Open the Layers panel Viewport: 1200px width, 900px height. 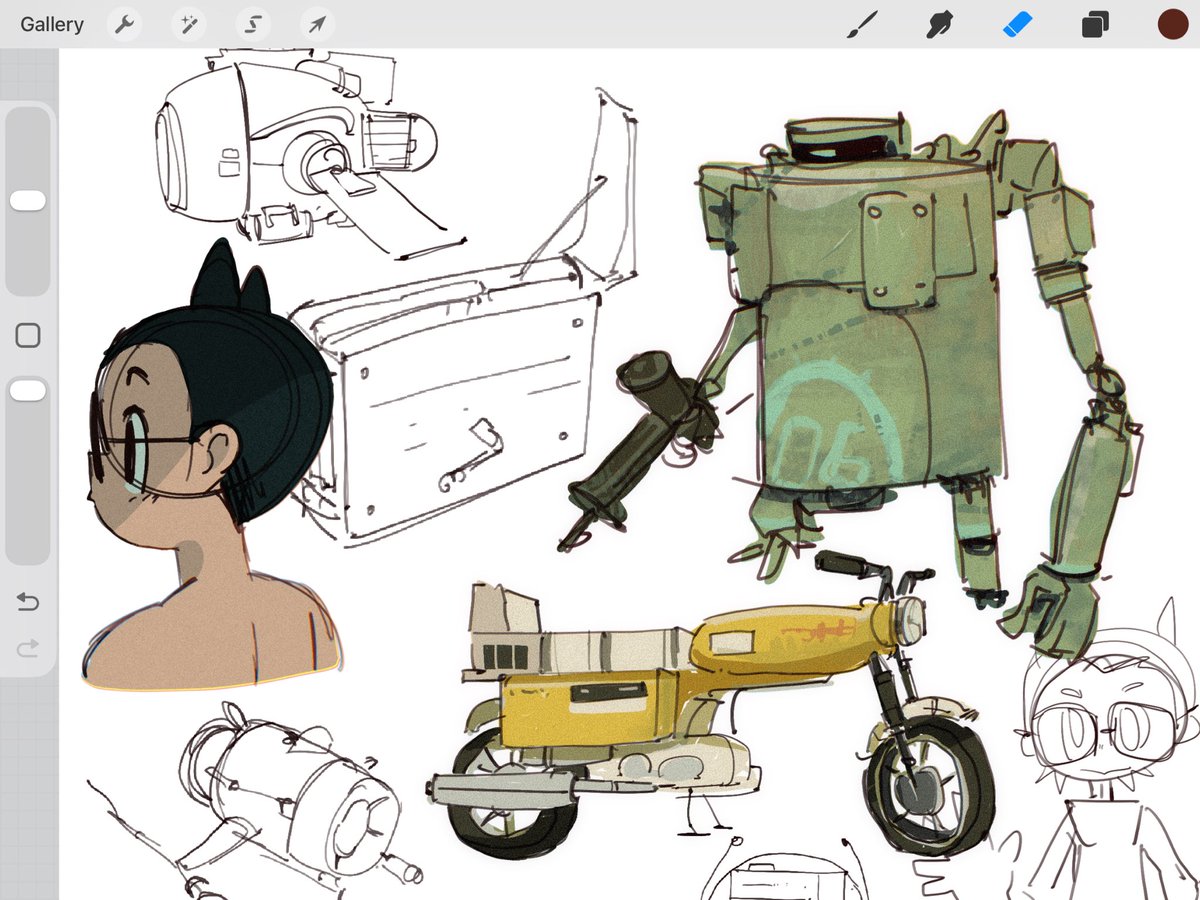(x=1095, y=24)
